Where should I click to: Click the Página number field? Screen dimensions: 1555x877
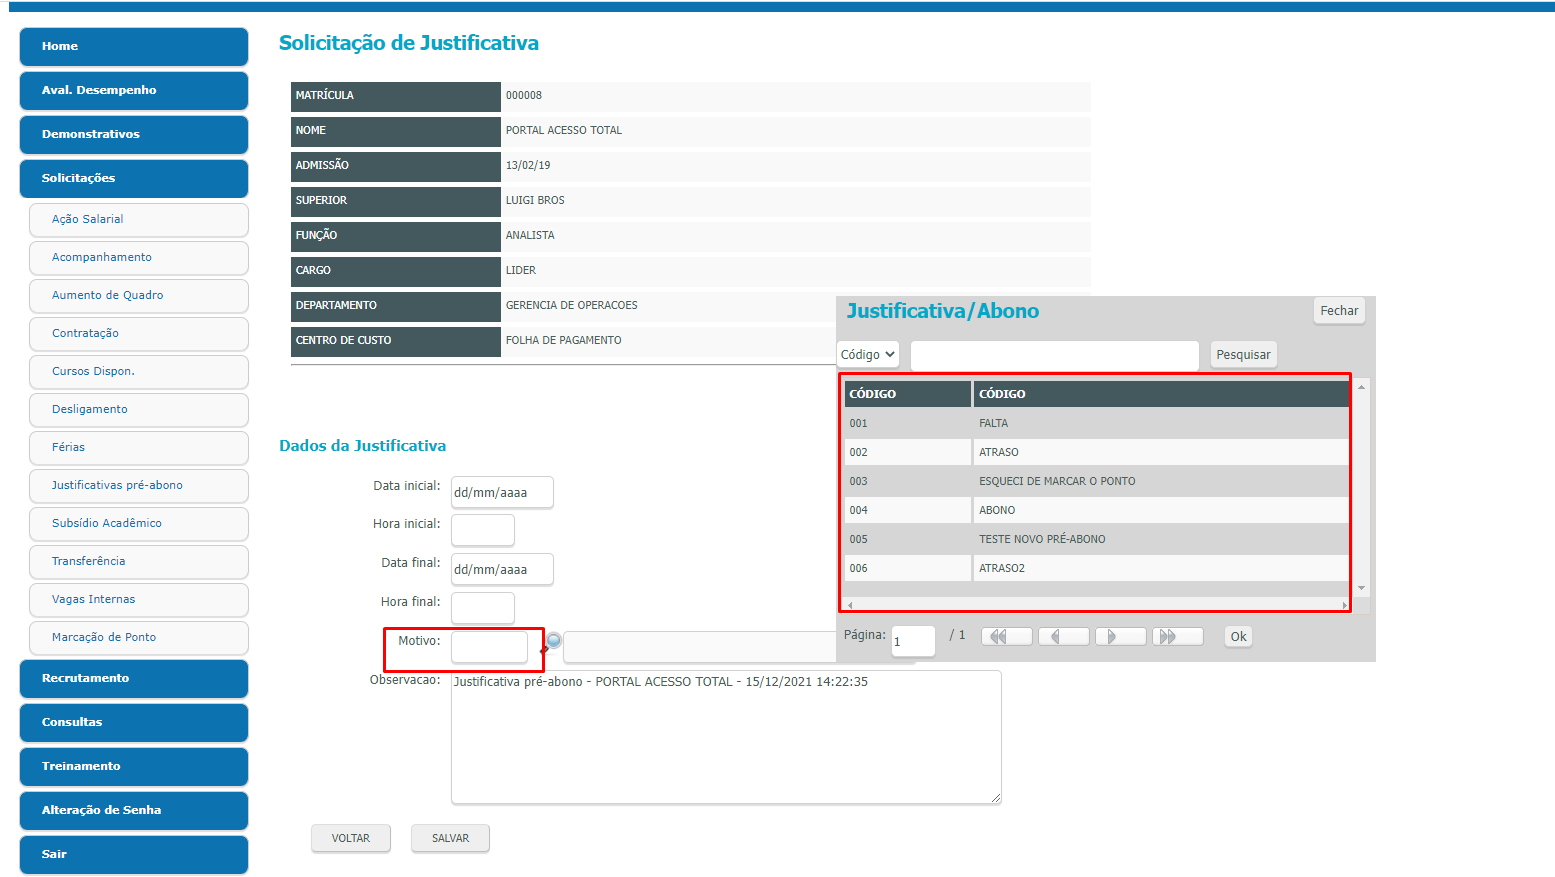(x=913, y=641)
